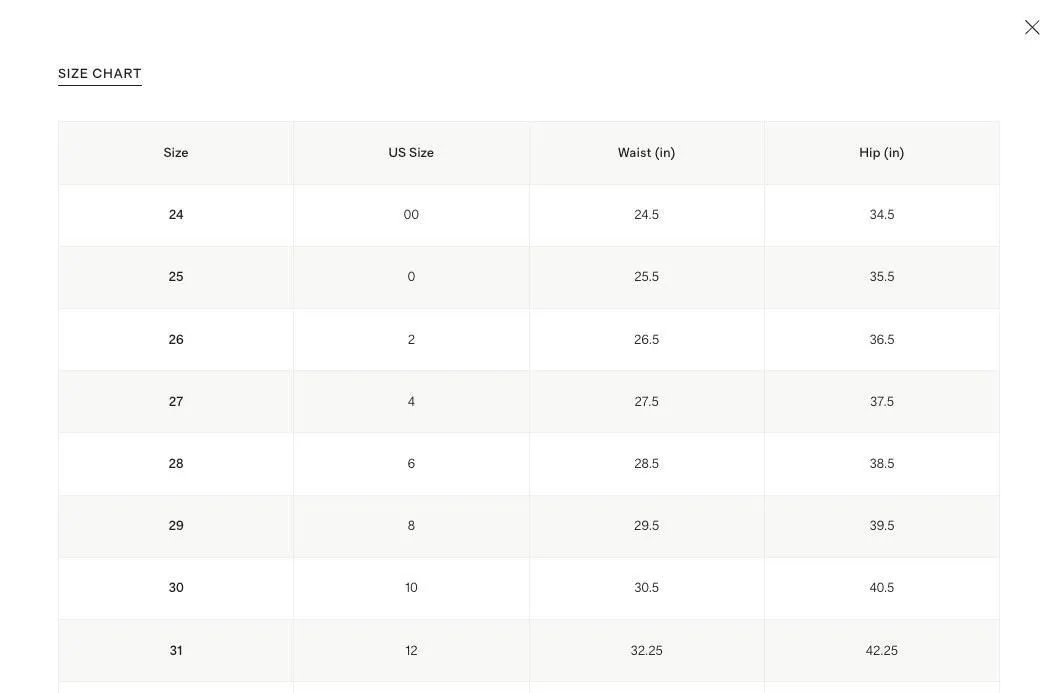Close the size chart dialog
Image resolution: width=1056 pixels, height=693 pixels.
point(1032,28)
